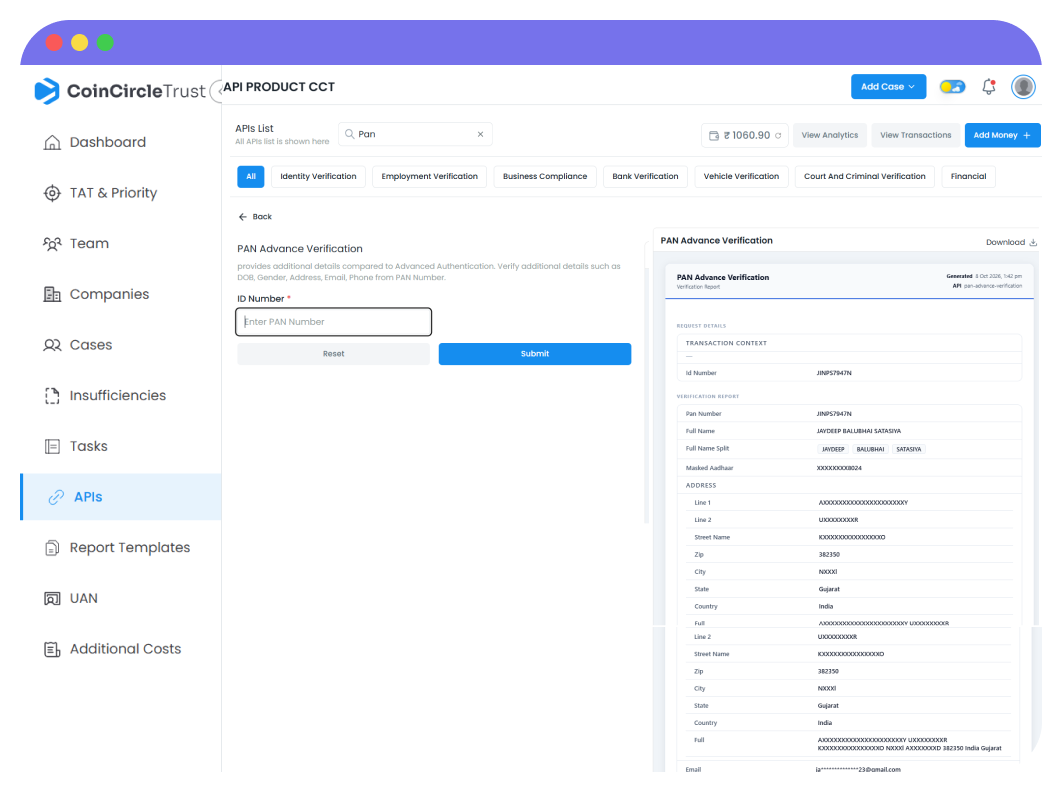Go Back to the APIs list

255,217
